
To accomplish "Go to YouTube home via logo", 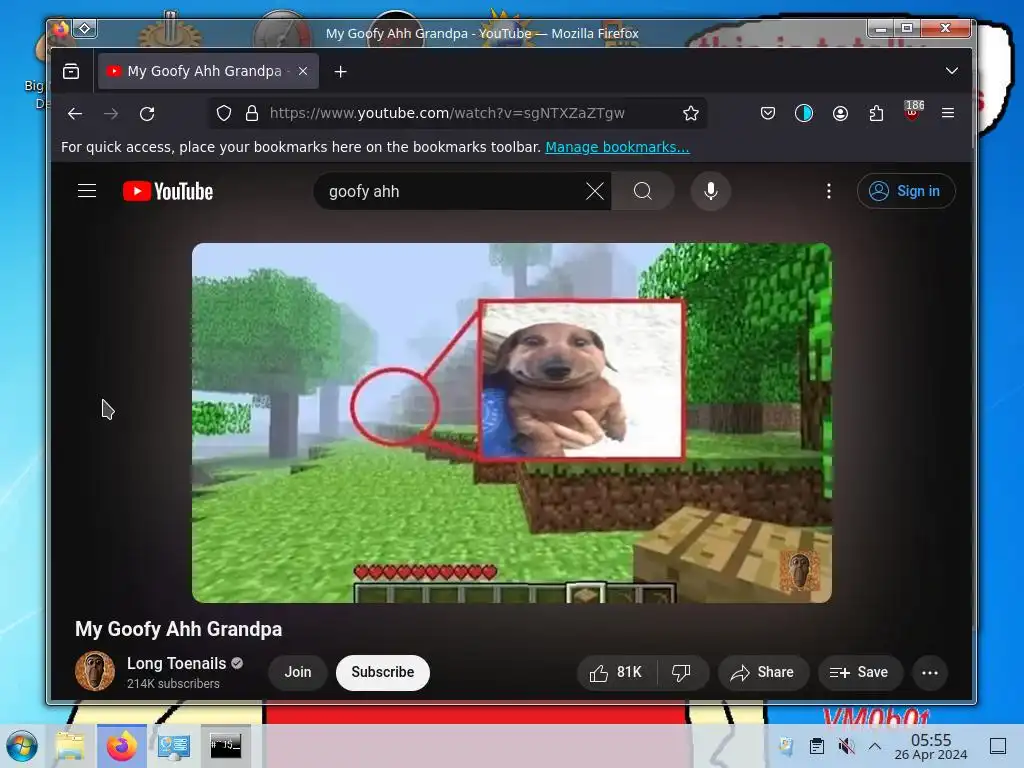I will point(168,191).
